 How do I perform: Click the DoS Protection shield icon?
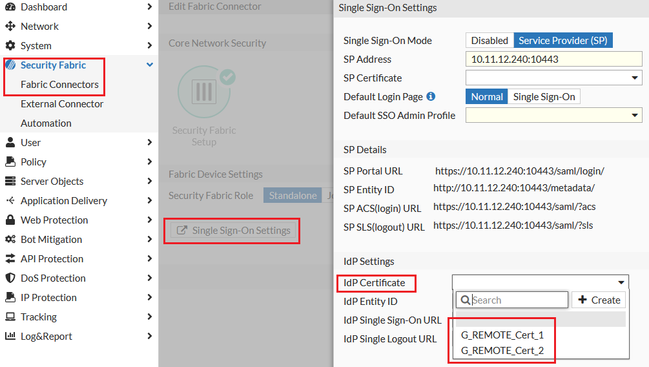(x=10, y=278)
